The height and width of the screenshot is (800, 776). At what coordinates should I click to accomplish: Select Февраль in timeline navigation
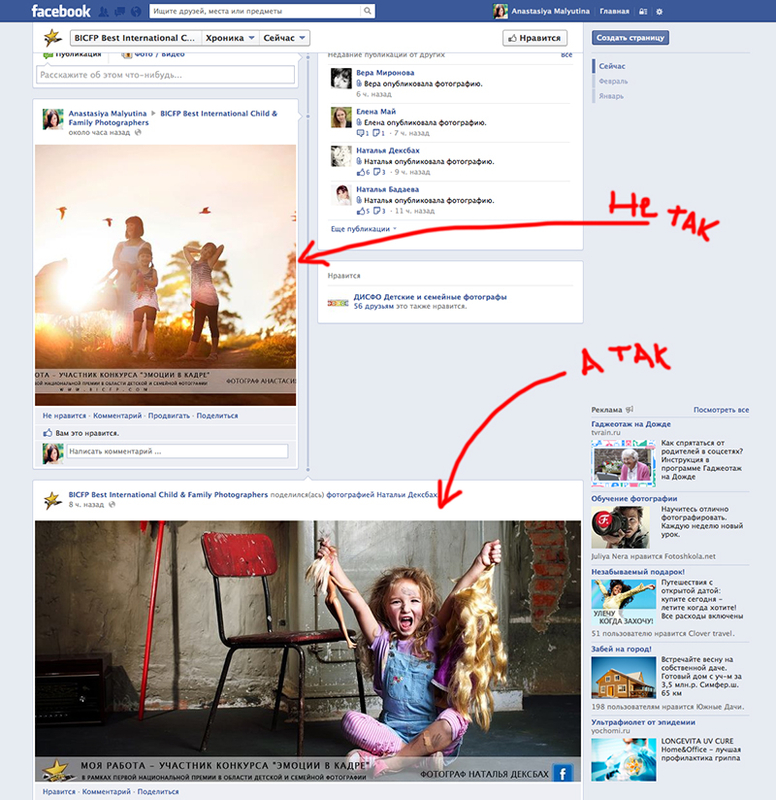pyautogui.click(x=613, y=81)
